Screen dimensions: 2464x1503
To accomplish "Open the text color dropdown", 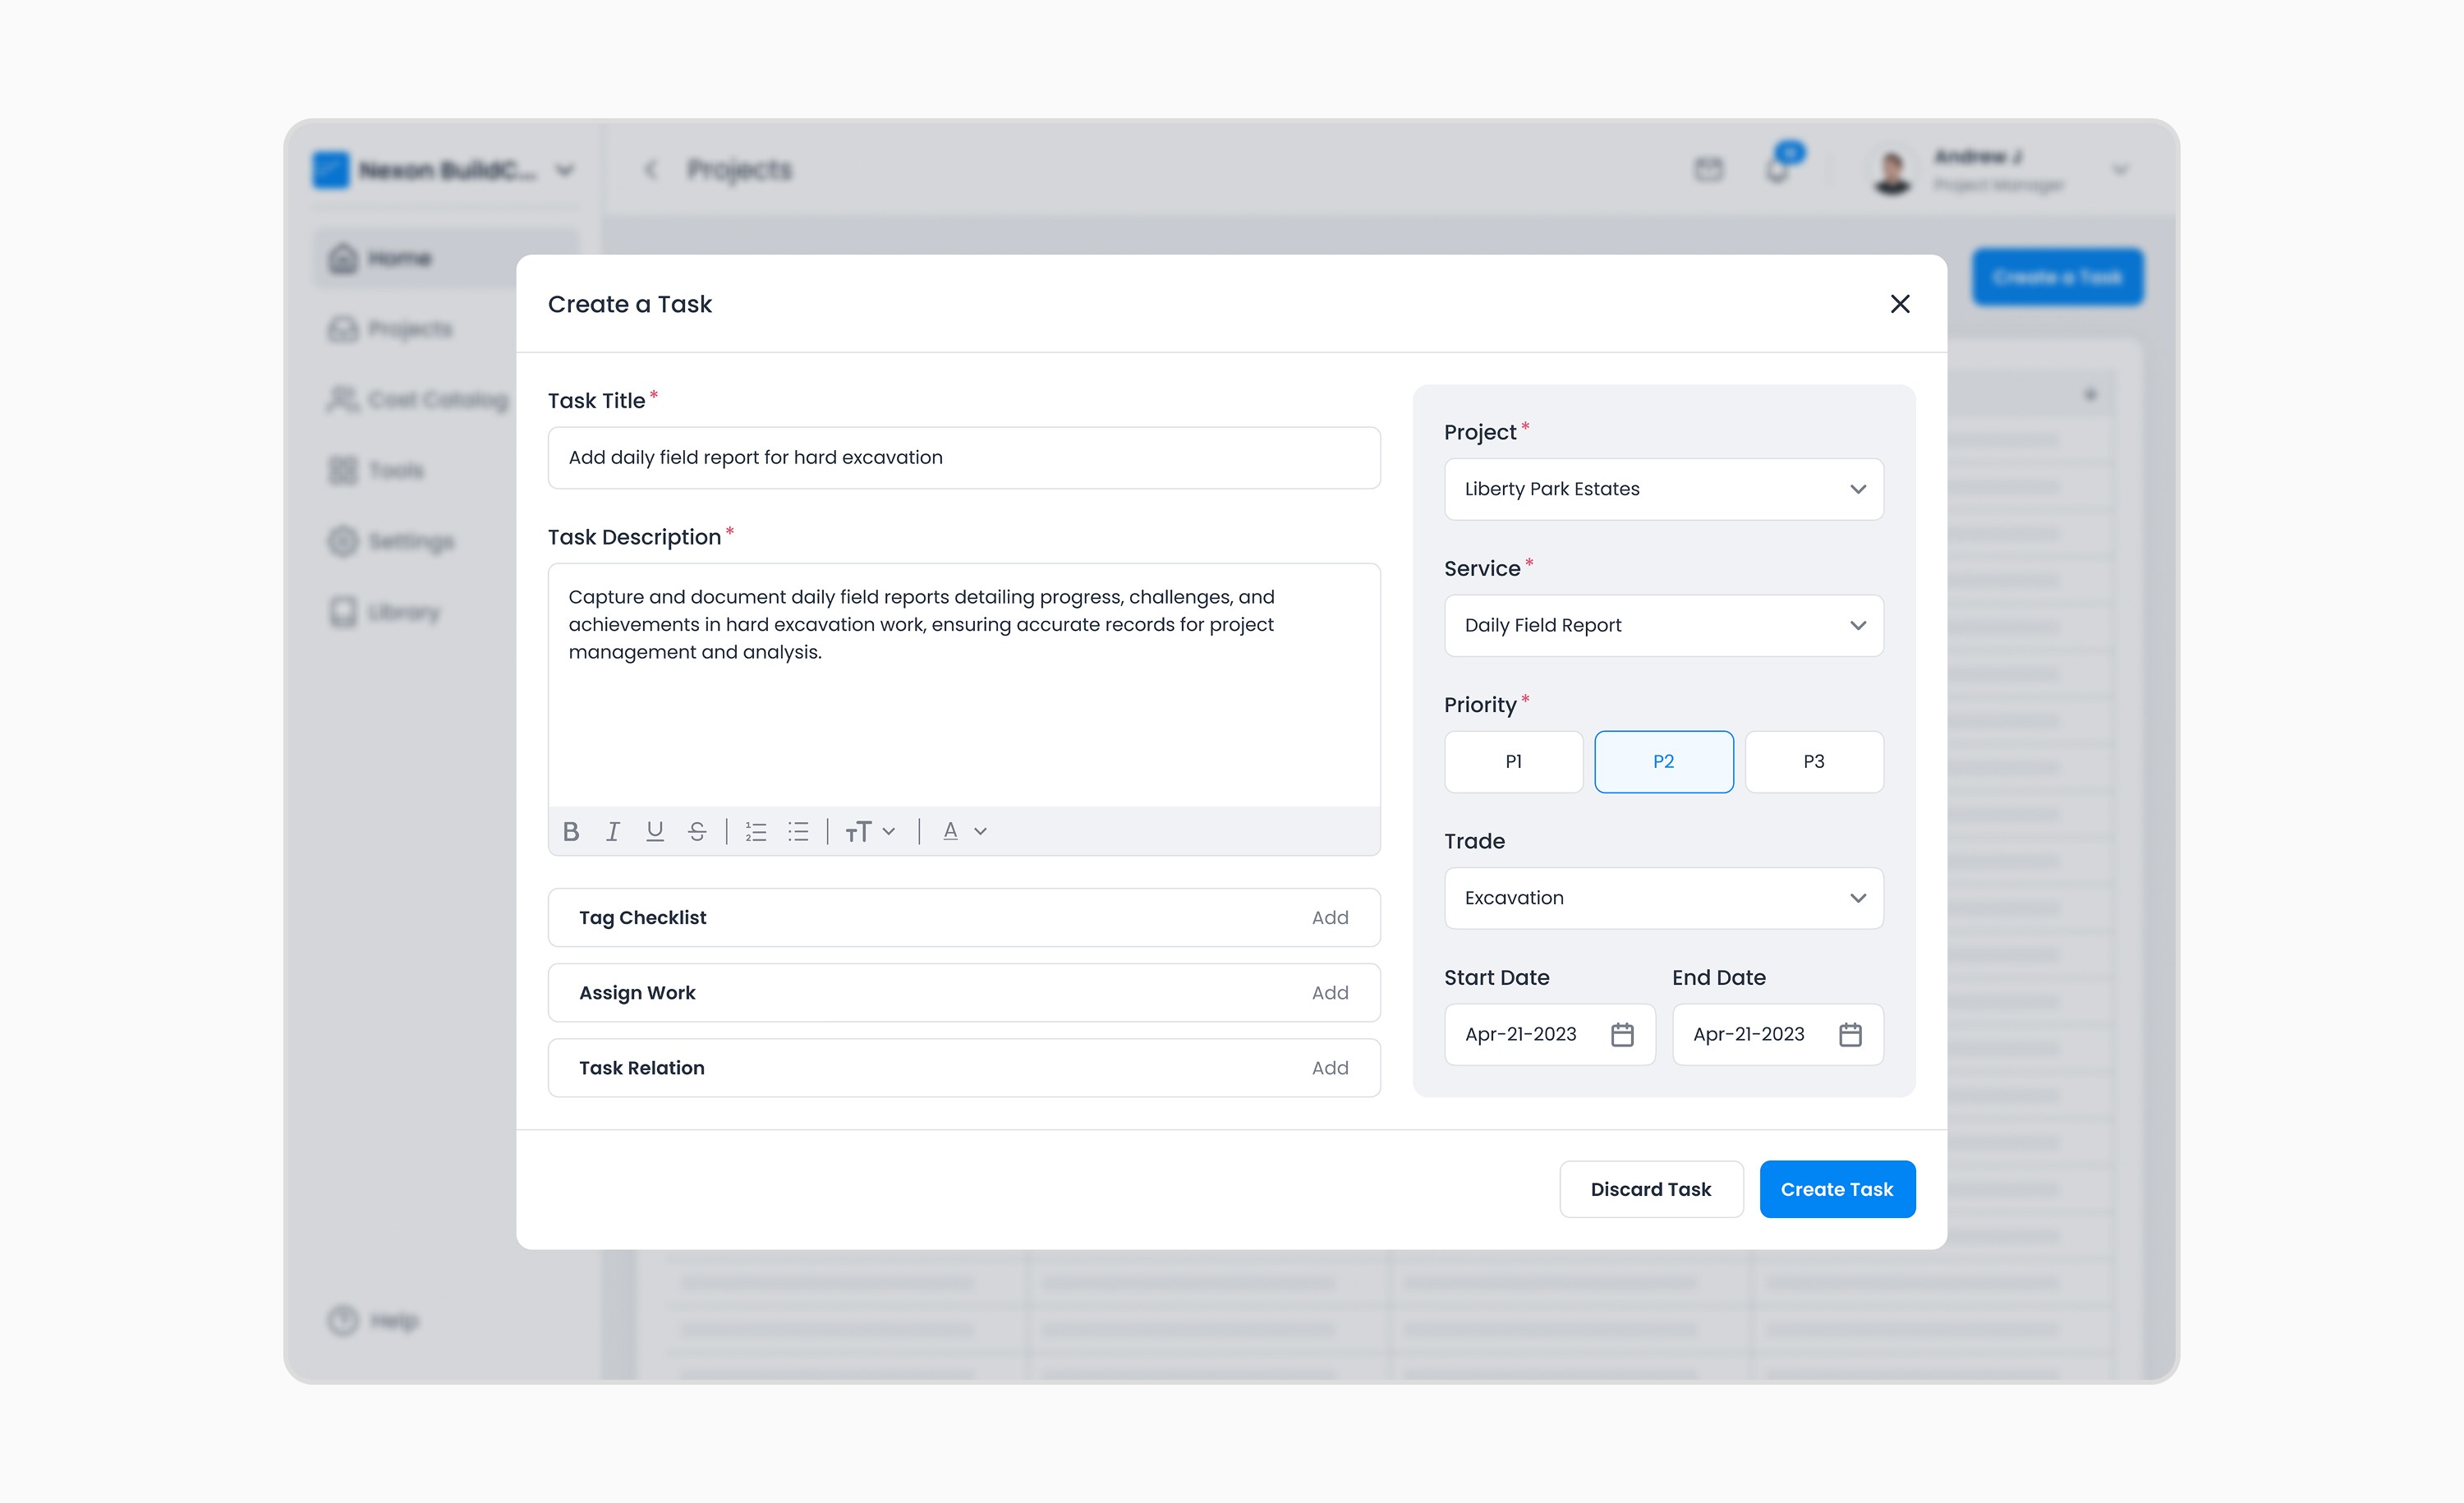I will click(965, 831).
